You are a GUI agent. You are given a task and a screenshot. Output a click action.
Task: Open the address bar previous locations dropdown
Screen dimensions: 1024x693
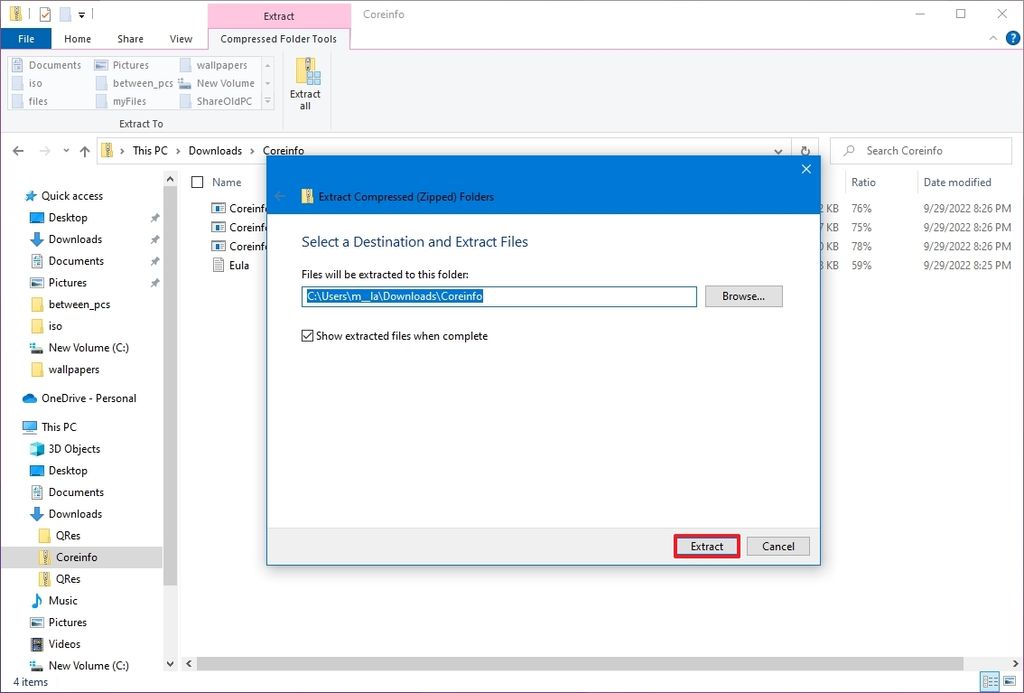pos(779,150)
